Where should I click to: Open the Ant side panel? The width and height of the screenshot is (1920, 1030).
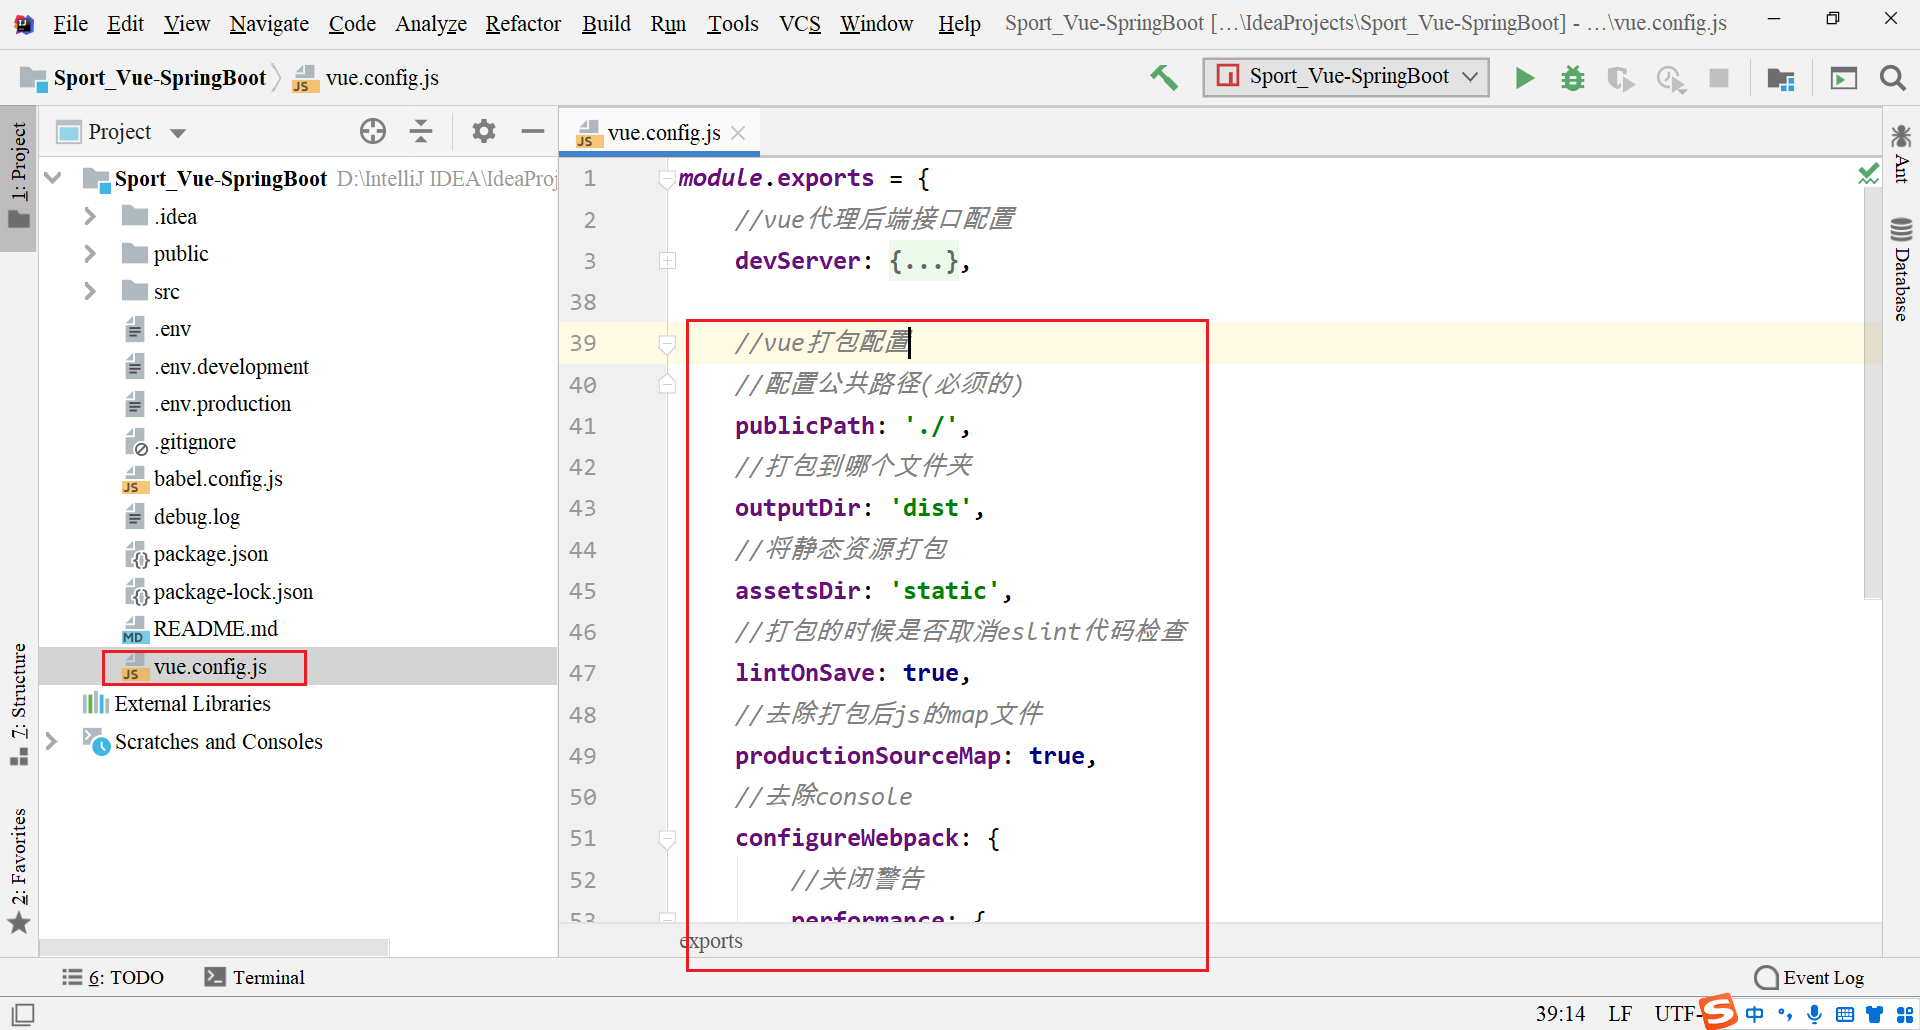(1901, 153)
